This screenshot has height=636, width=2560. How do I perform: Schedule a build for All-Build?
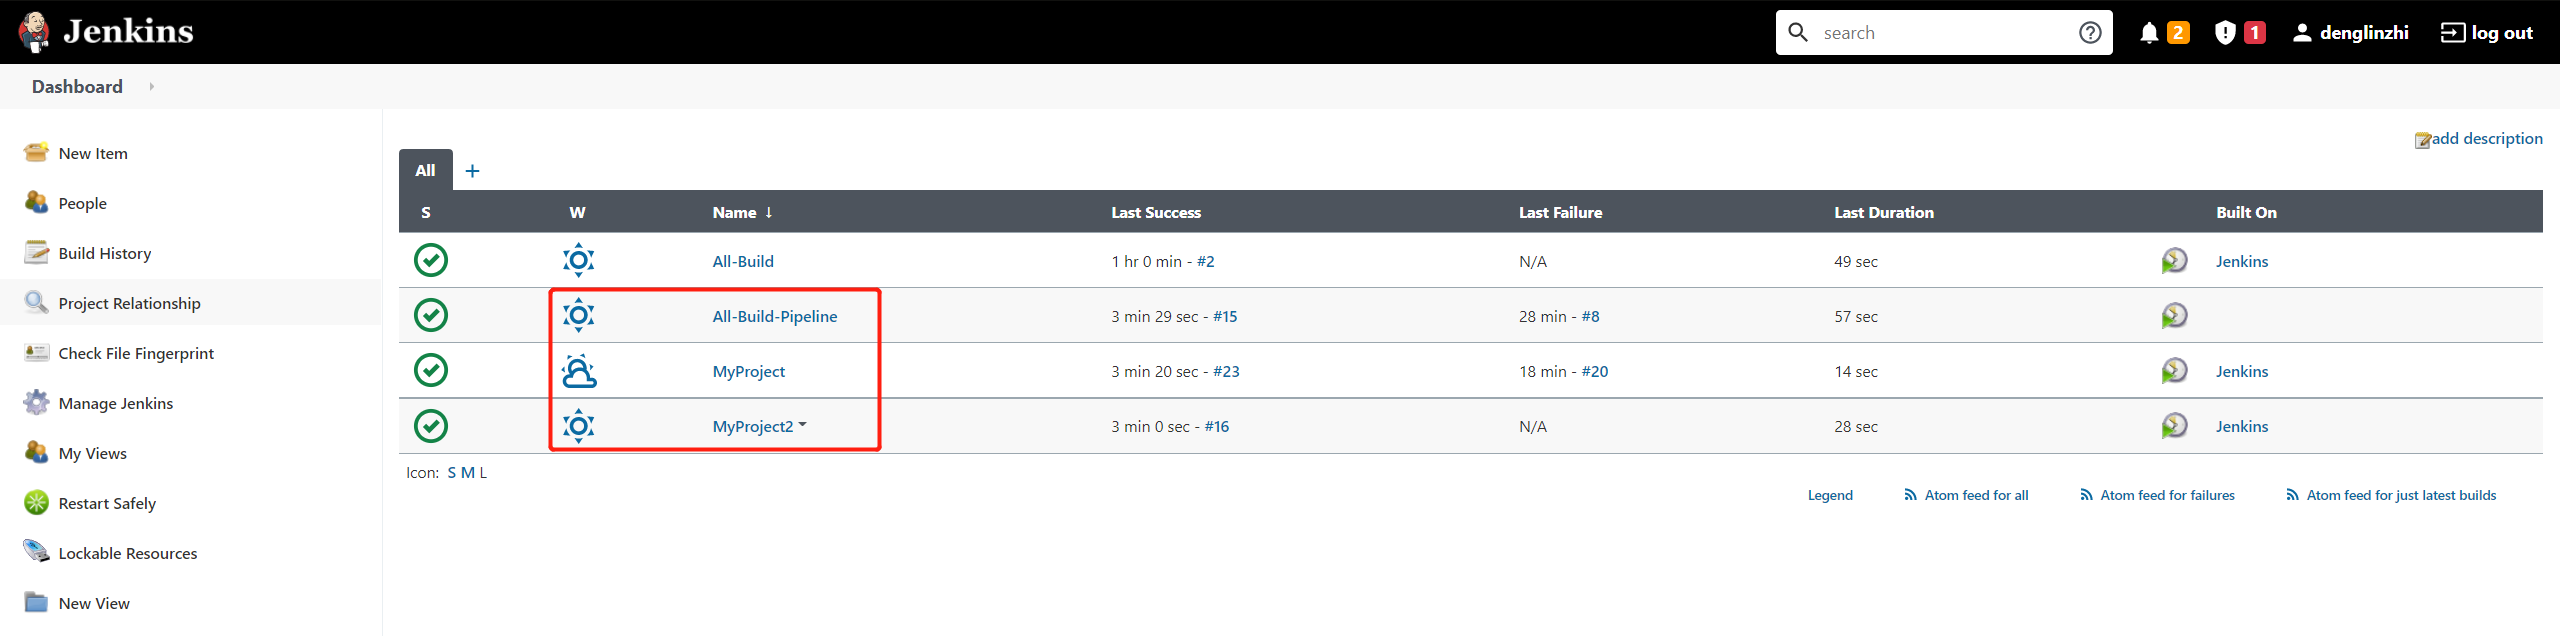[x=2174, y=261]
